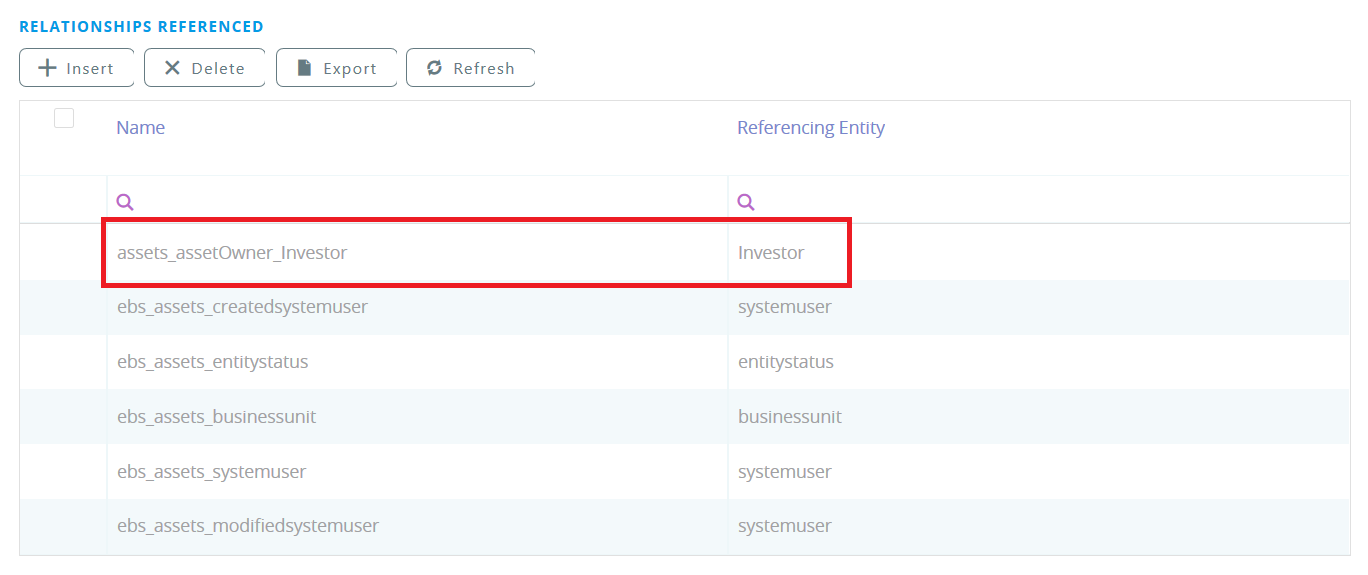The height and width of the screenshot is (575, 1368).
Task: Click the Referencing Entity search magnifier icon
Action: coord(746,201)
